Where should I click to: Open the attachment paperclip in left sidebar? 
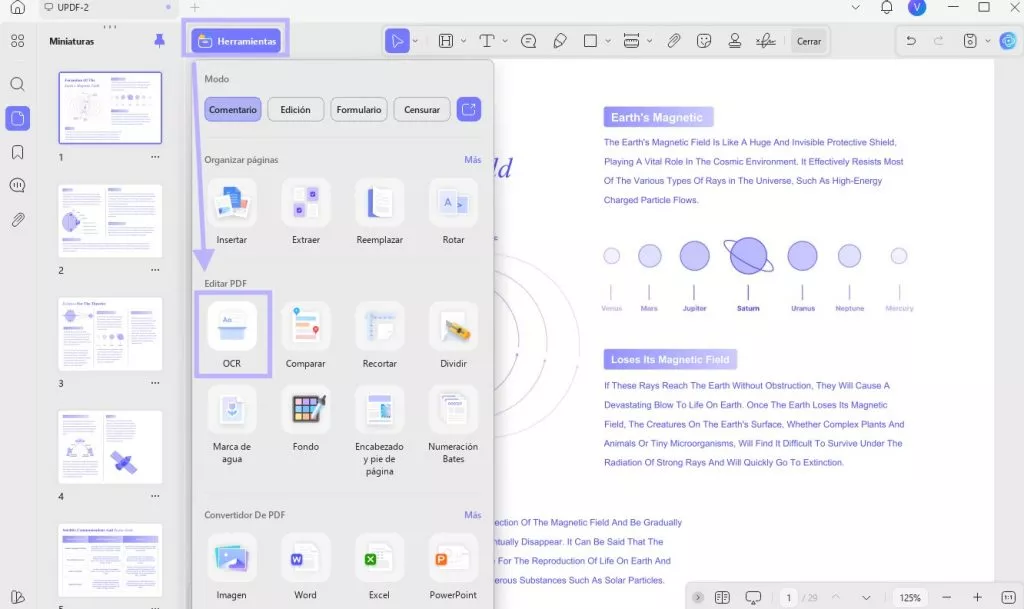tap(18, 220)
